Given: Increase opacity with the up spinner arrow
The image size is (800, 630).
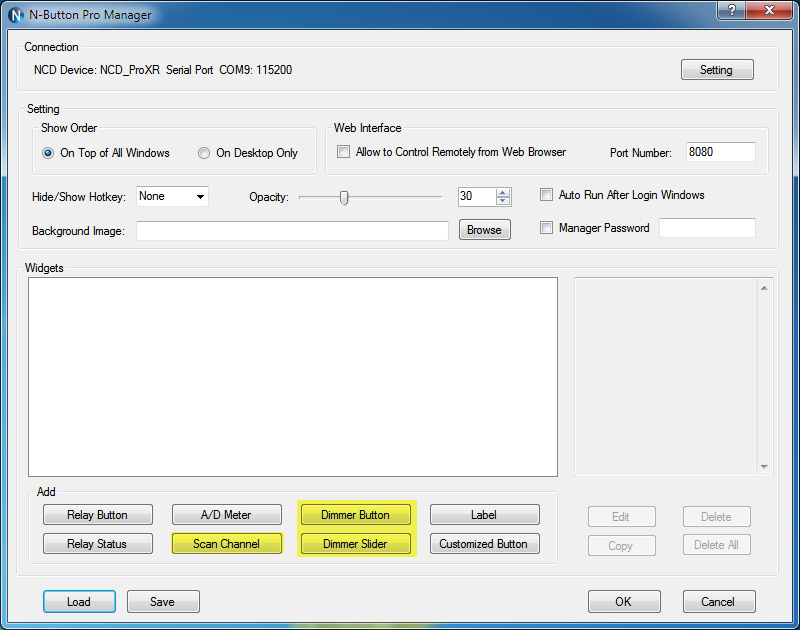Looking at the screenshot, I should coord(503,193).
